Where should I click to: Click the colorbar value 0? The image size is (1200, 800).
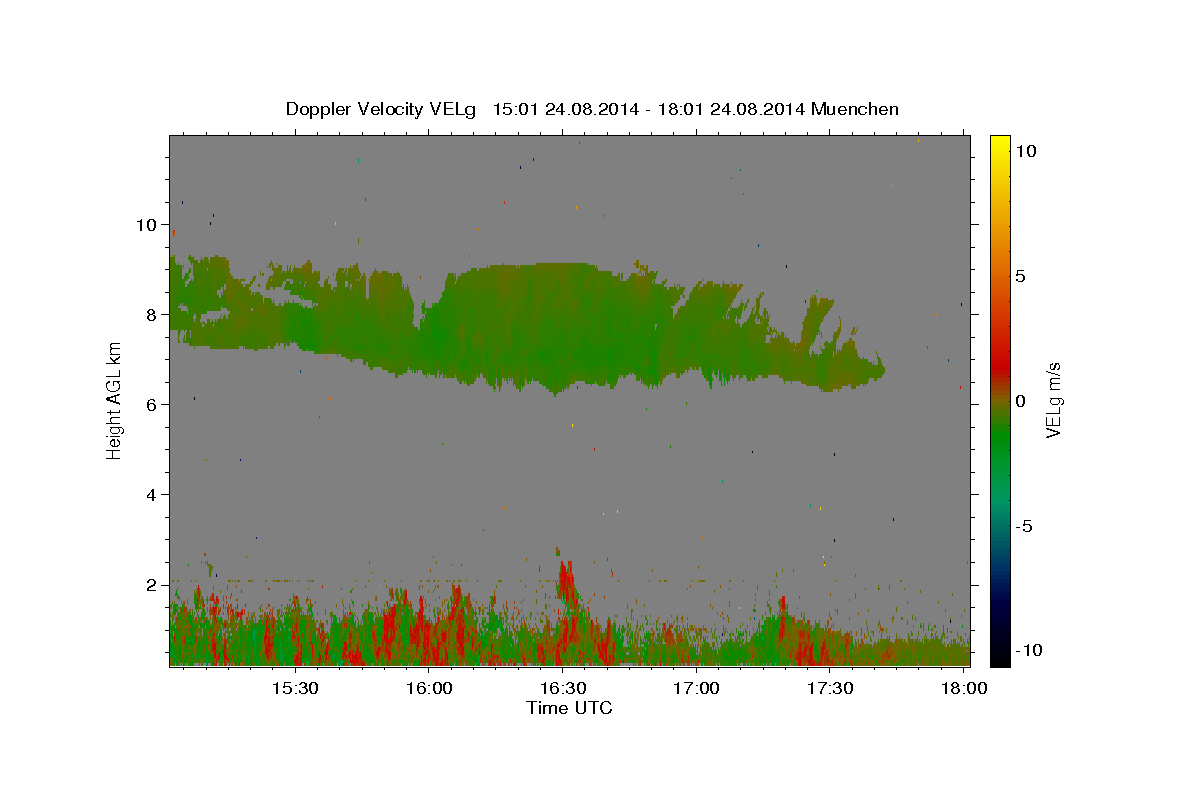tap(1019, 401)
